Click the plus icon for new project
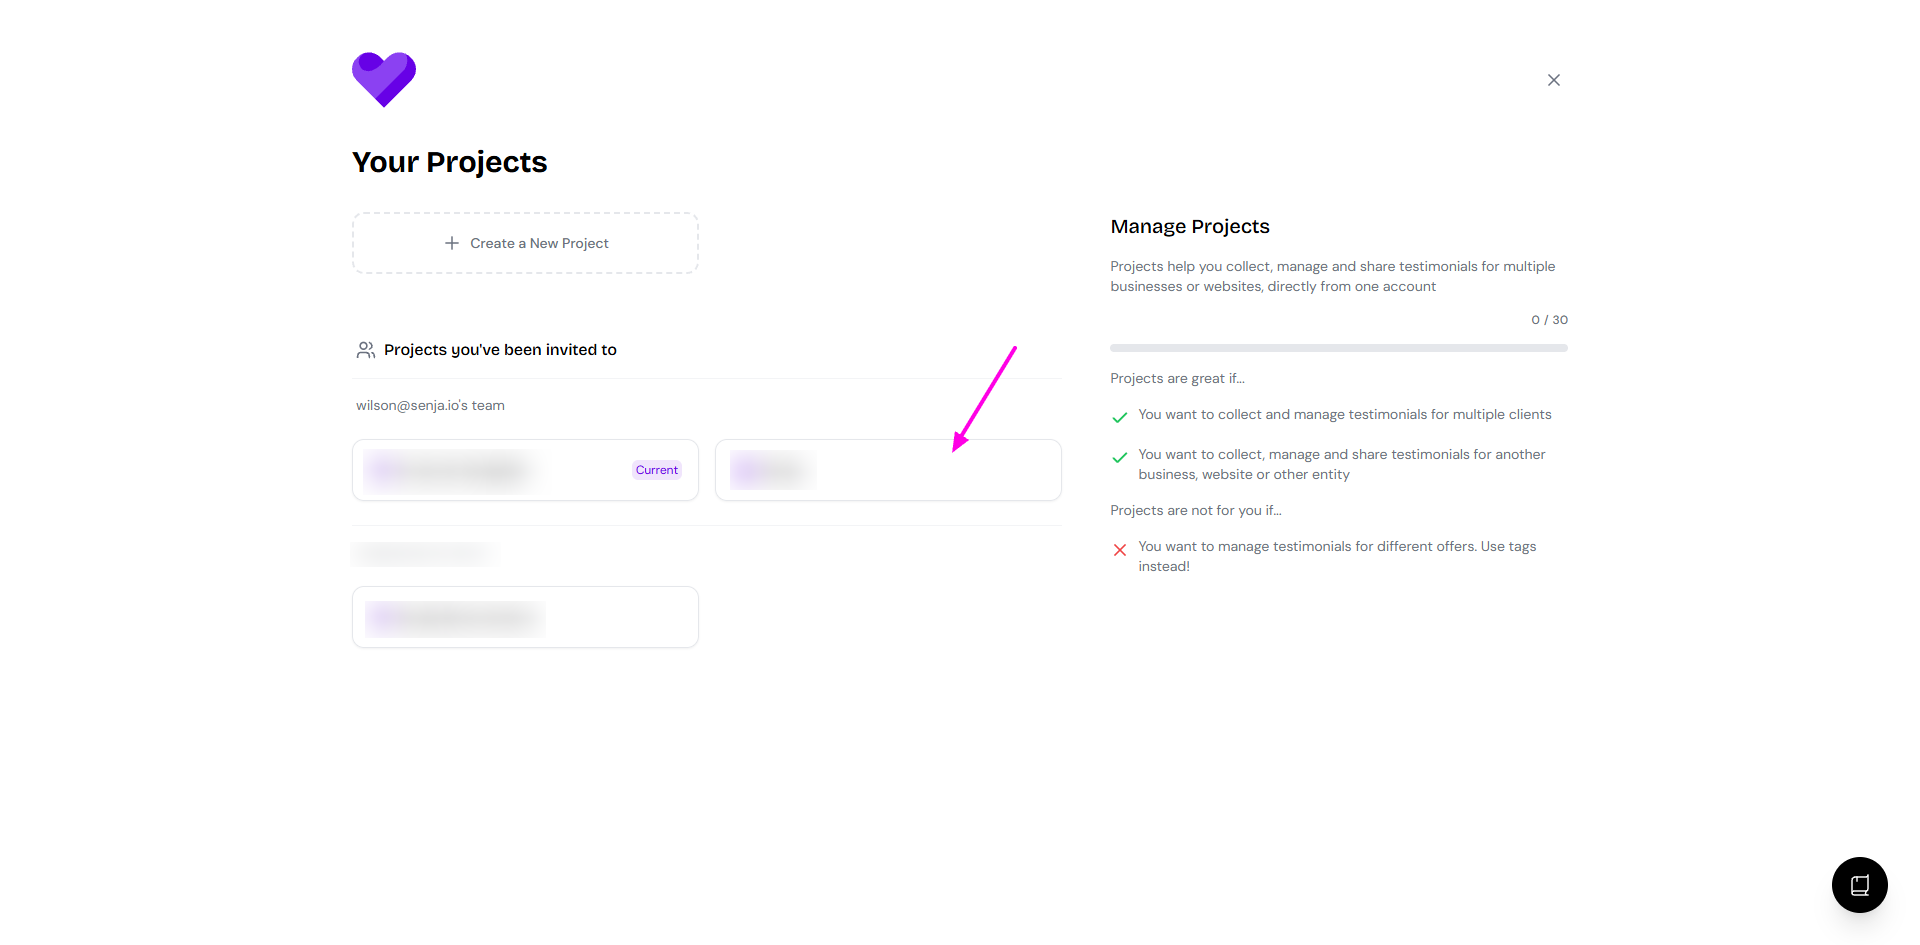Screen dimensions: 1920x945 (452, 243)
